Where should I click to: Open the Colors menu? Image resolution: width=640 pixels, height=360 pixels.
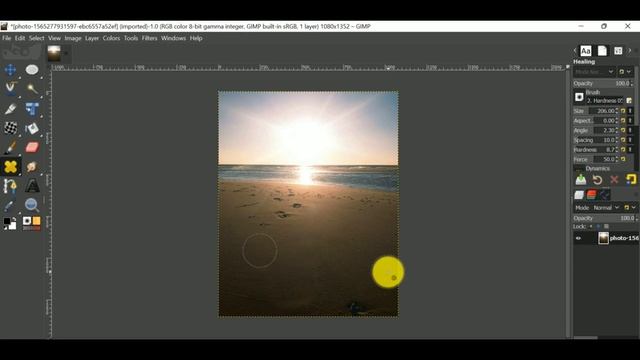click(111, 38)
